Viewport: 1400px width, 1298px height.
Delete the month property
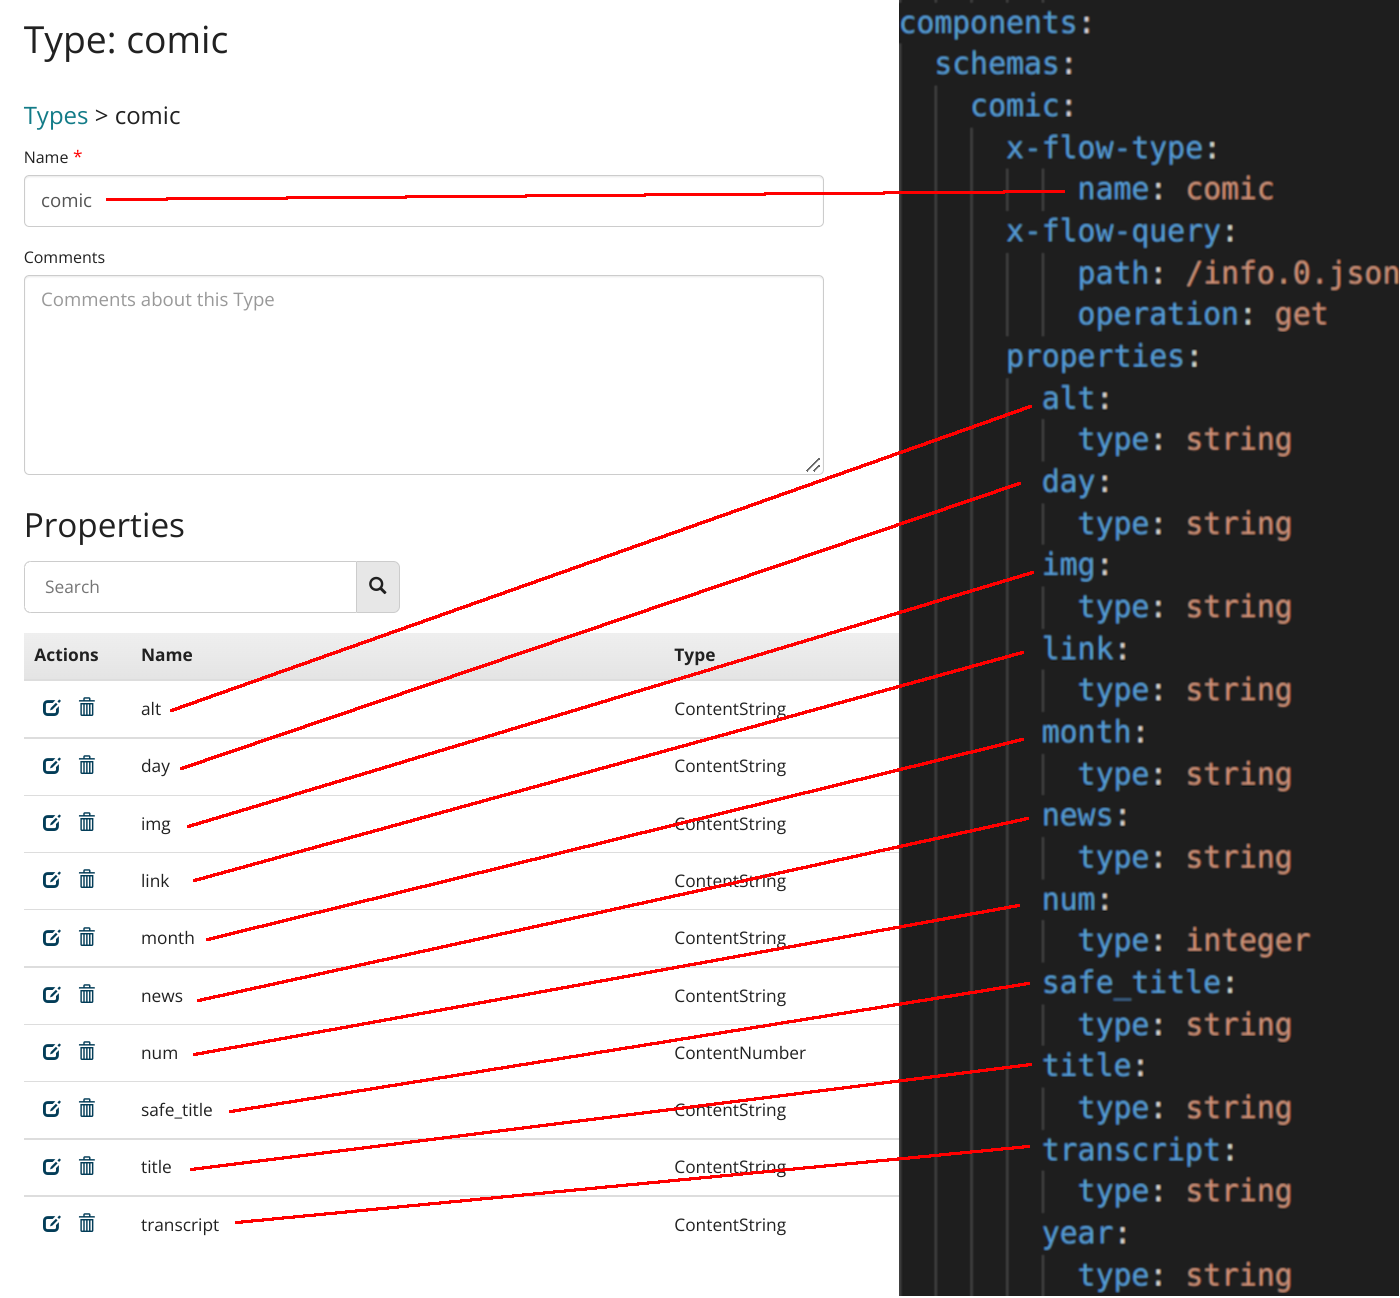pos(87,937)
